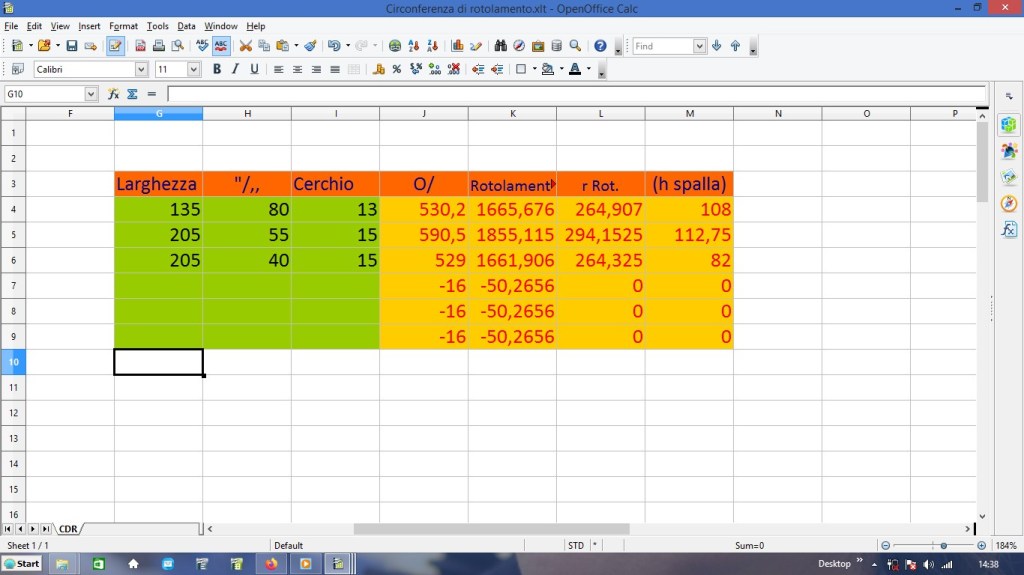Open Find & Replace binoculars icon
Image resolution: width=1024 pixels, height=575 pixels.
pyautogui.click(x=500, y=46)
